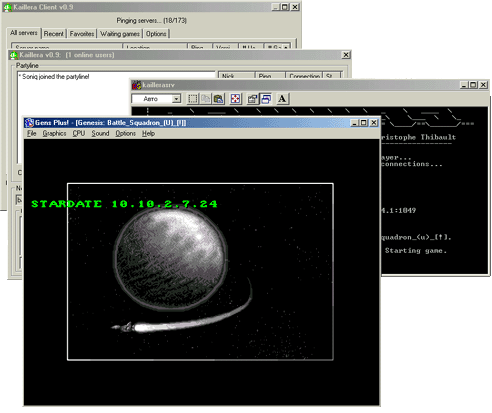
Task: Click the 'Pinging servers... (18/173)' status text
Action: [x=152, y=21]
